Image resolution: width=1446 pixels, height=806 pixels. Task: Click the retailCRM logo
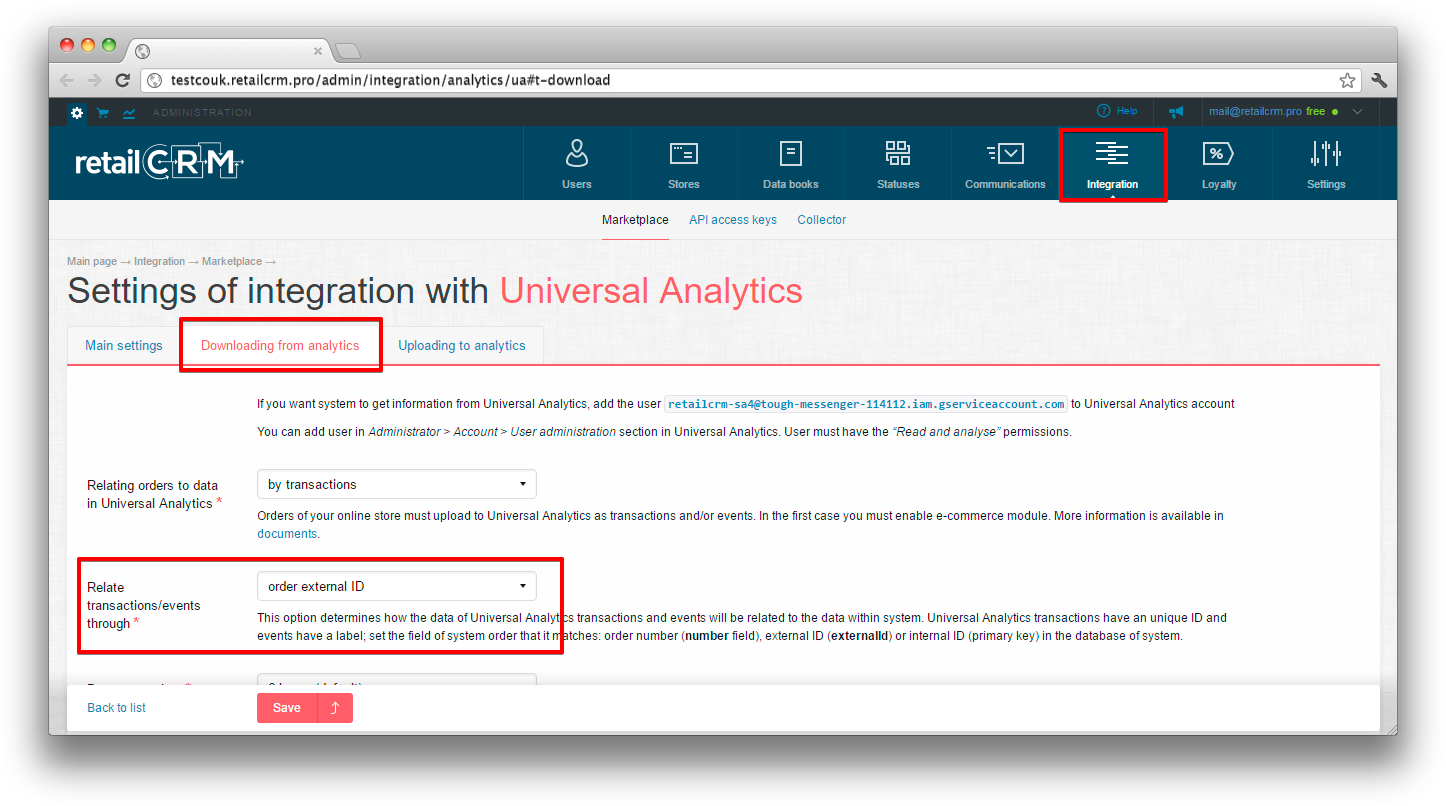pyautogui.click(x=160, y=162)
